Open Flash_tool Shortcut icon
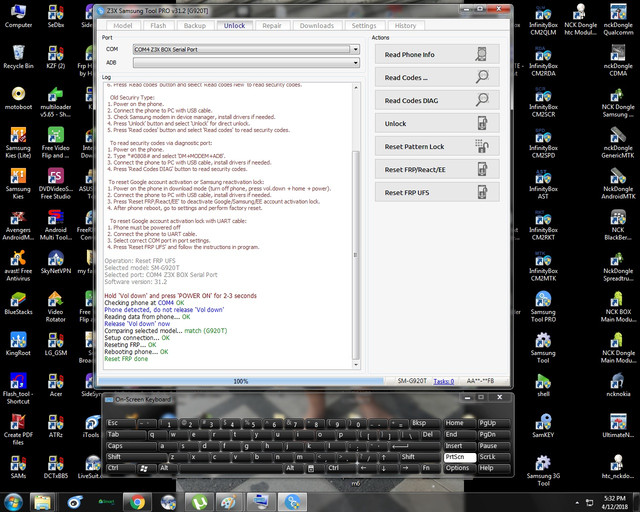 18,389
